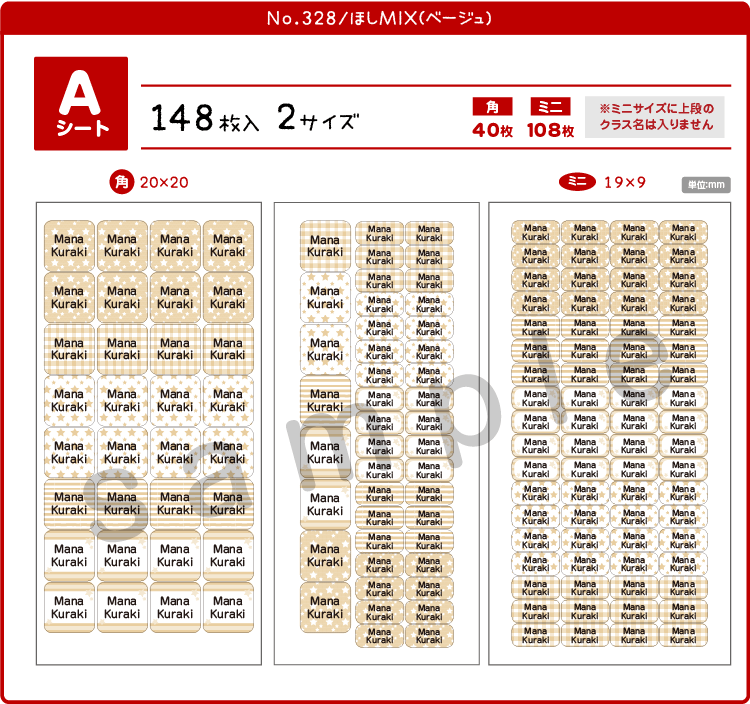Click the rectangular ミニ label above 108枚
750x704 pixels.
[x=550, y=107]
